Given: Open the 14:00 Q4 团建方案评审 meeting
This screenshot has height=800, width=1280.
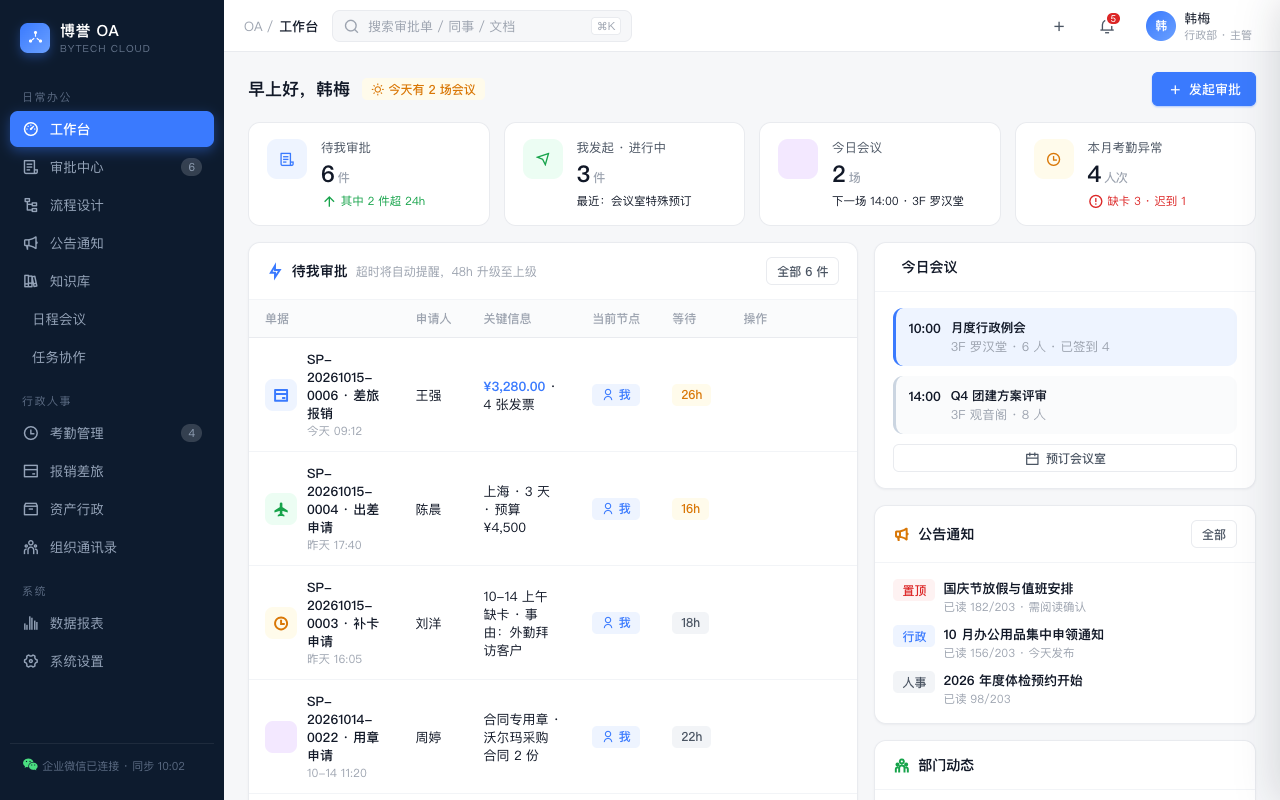Looking at the screenshot, I should pyautogui.click(x=1065, y=405).
